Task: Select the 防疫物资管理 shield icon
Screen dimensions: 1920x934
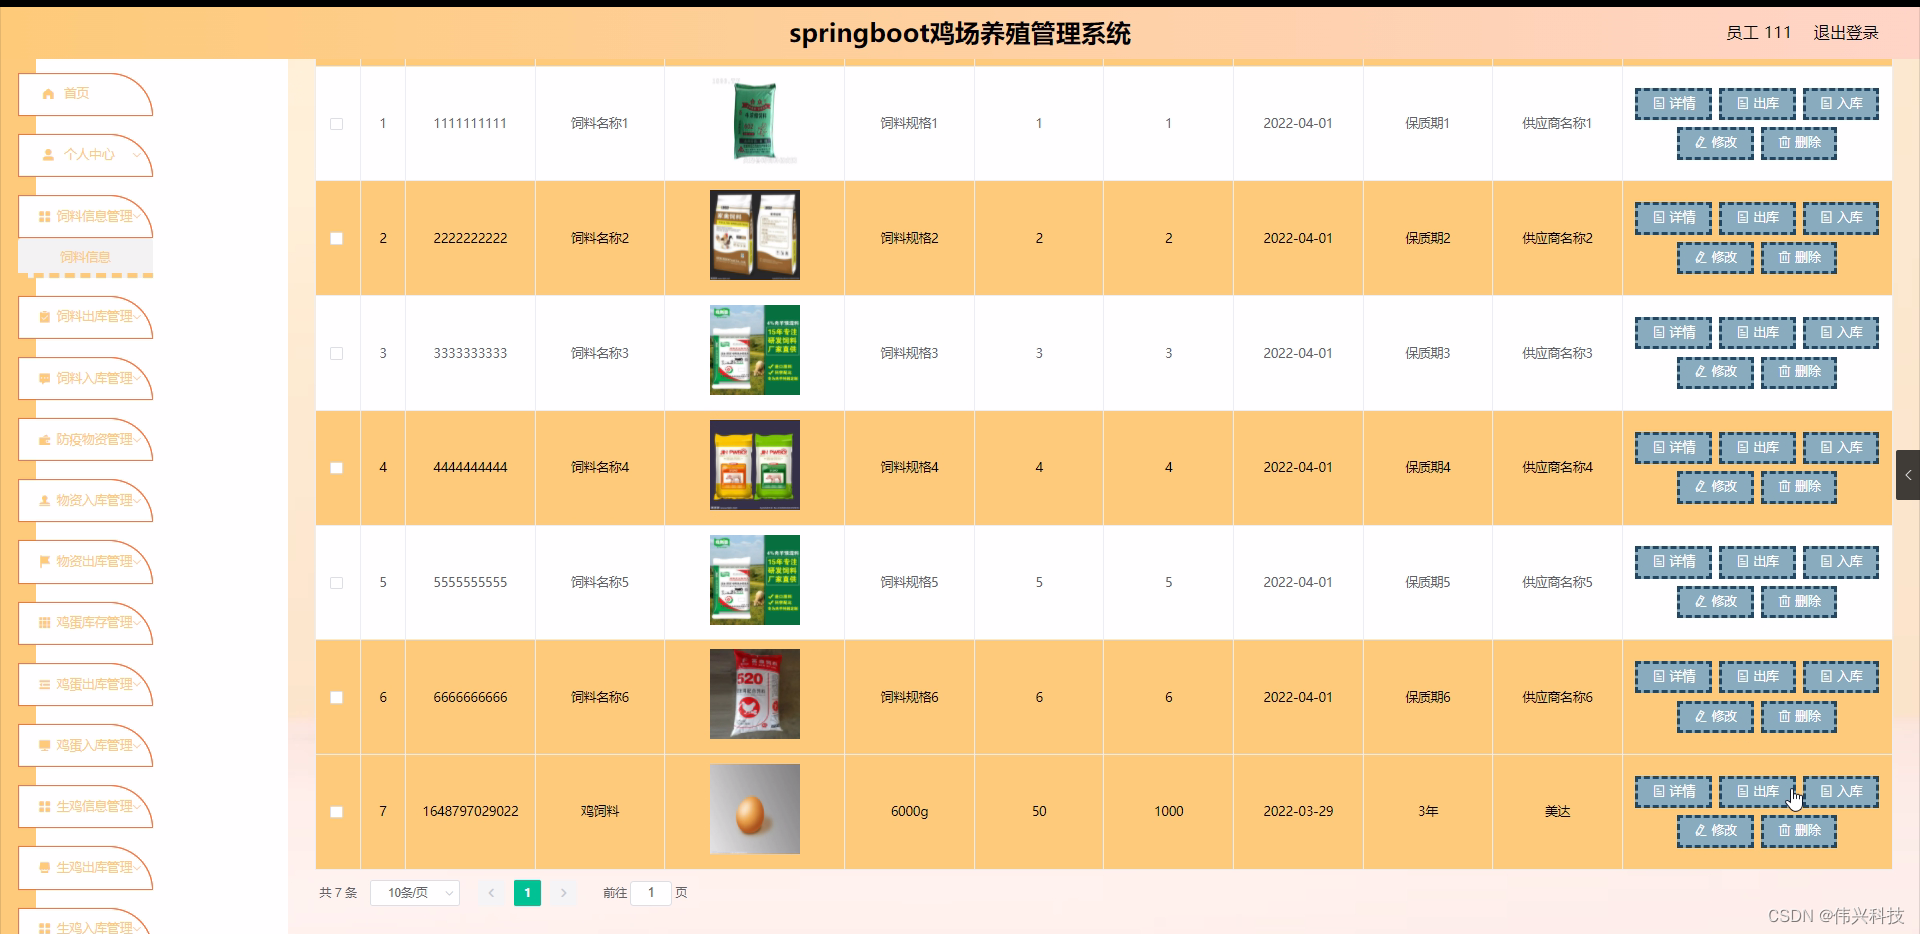Action: pos(44,440)
